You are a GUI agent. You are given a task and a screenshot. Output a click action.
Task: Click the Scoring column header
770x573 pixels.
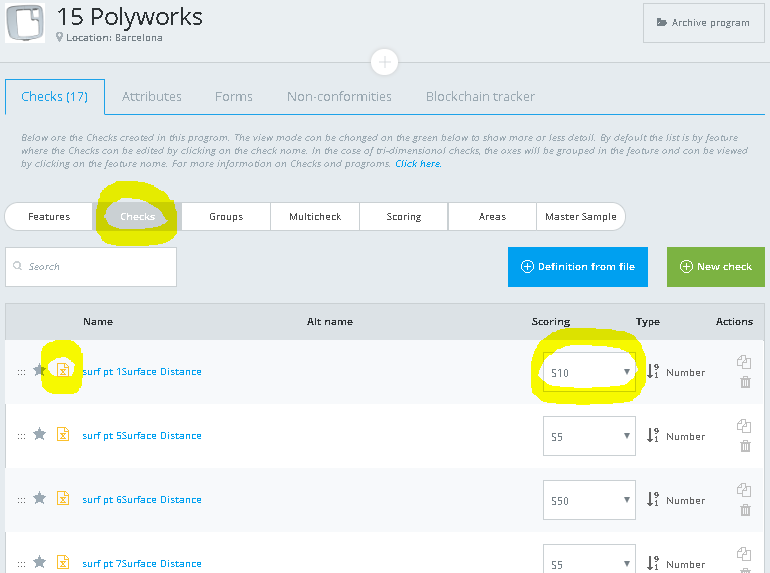point(550,322)
